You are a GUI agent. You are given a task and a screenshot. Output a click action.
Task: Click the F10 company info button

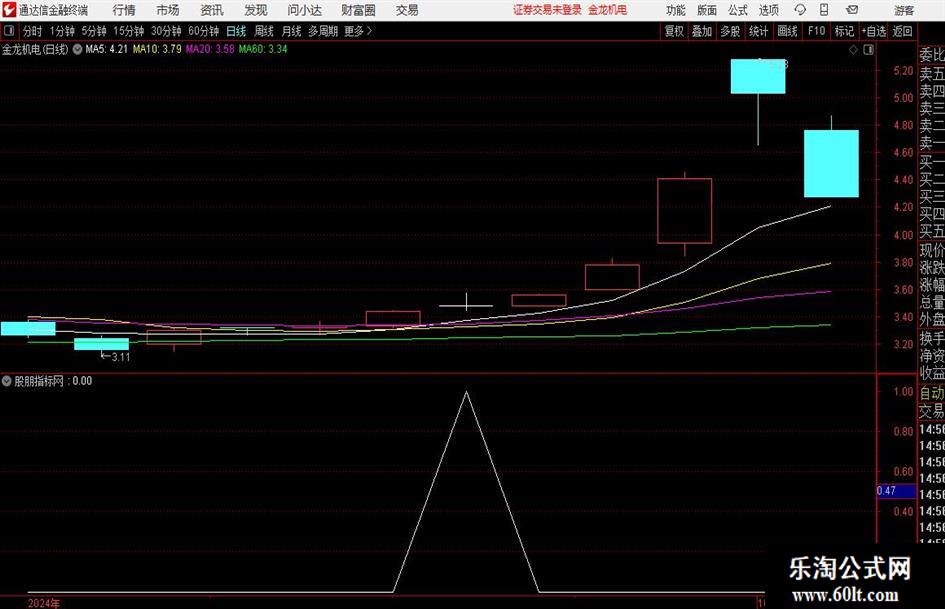tap(816, 31)
